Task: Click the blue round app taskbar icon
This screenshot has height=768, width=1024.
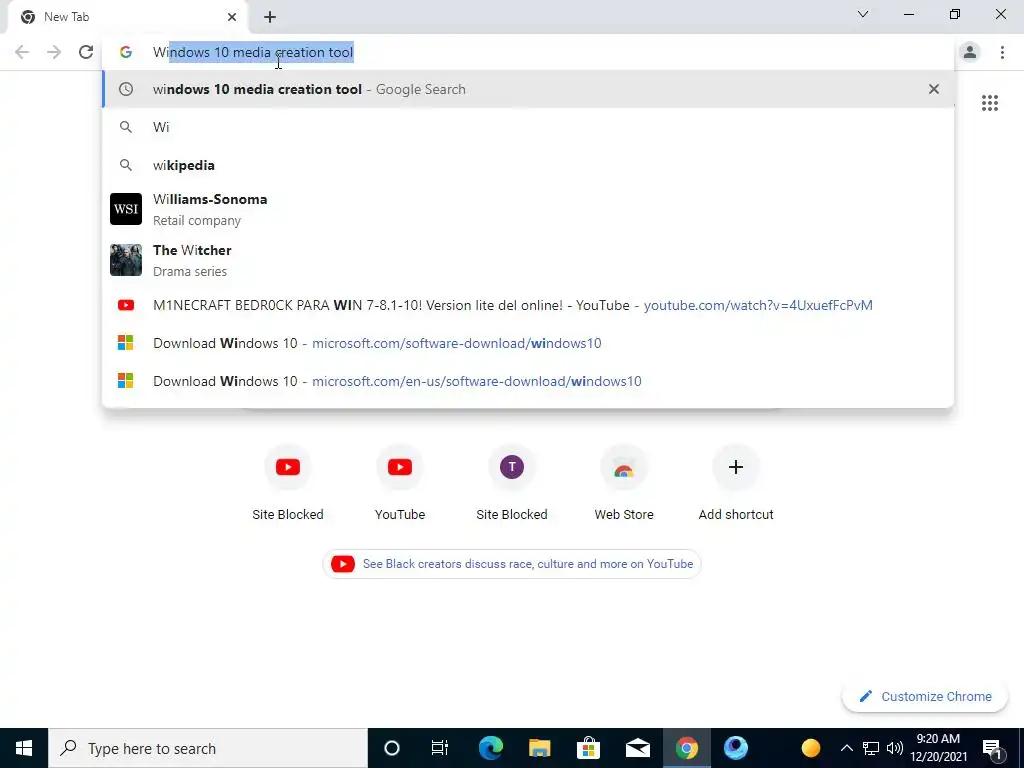Action: pos(736,748)
